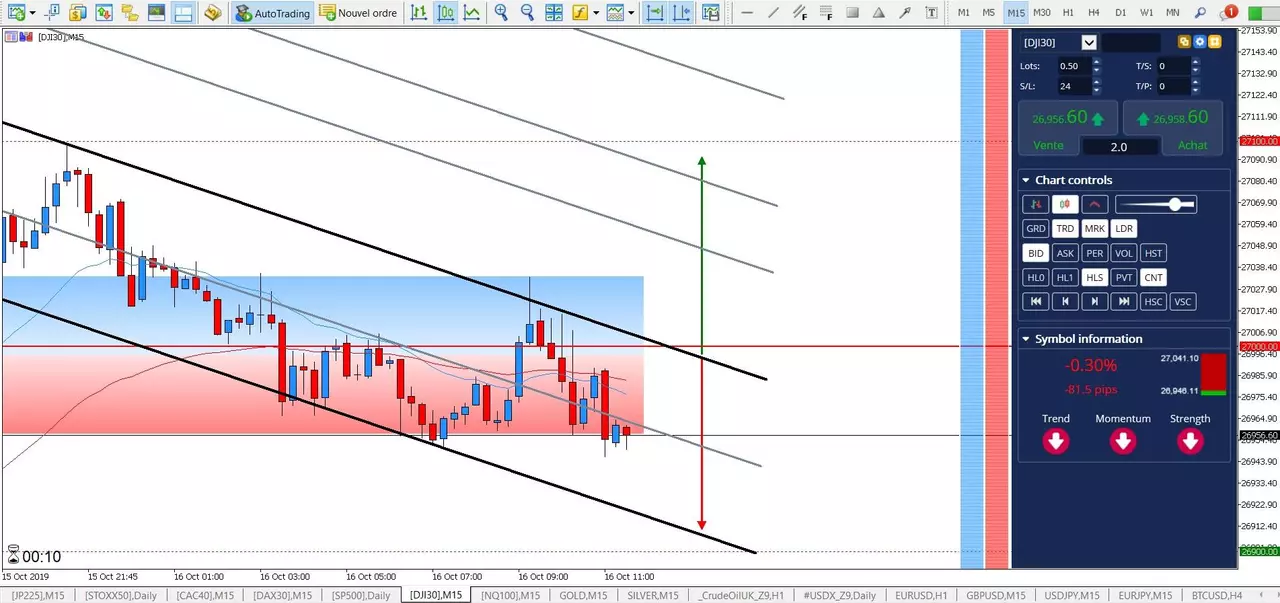Toggle LDR chart control
Image resolution: width=1280 pixels, height=603 pixels.
tap(1124, 228)
